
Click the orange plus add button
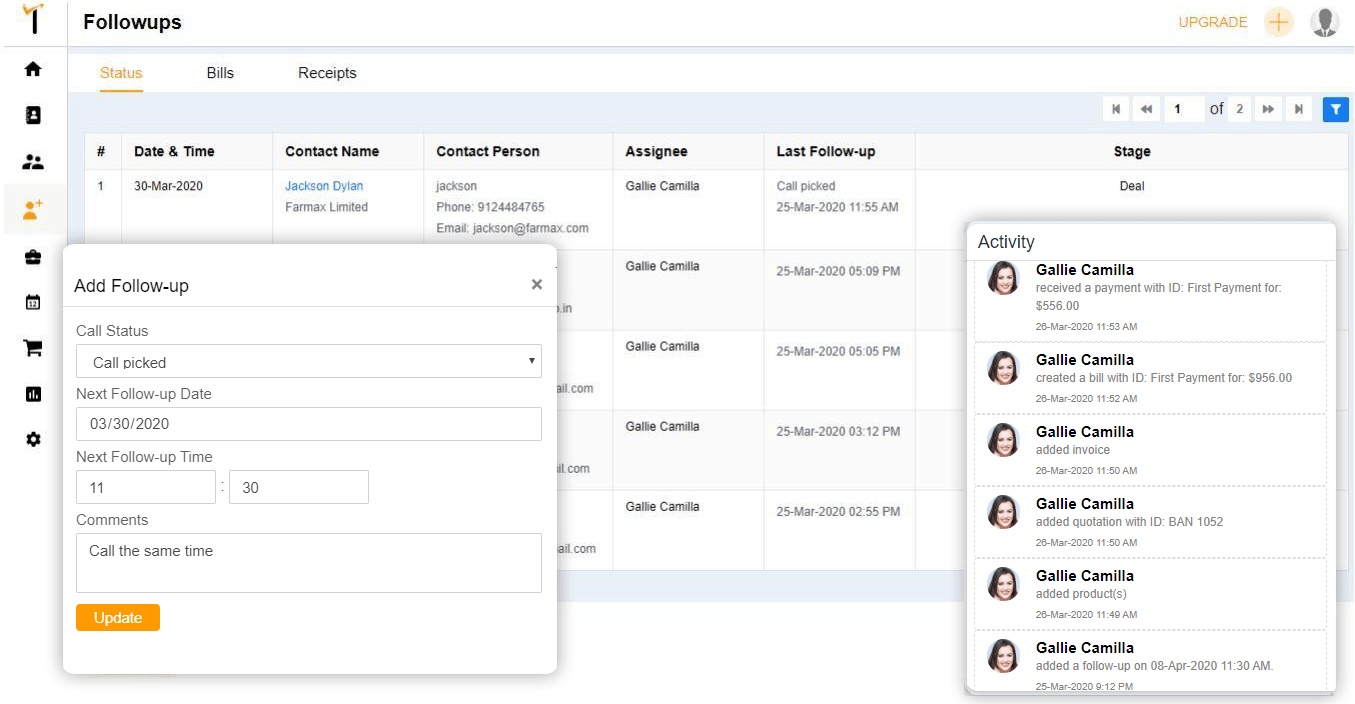coord(1278,22)
